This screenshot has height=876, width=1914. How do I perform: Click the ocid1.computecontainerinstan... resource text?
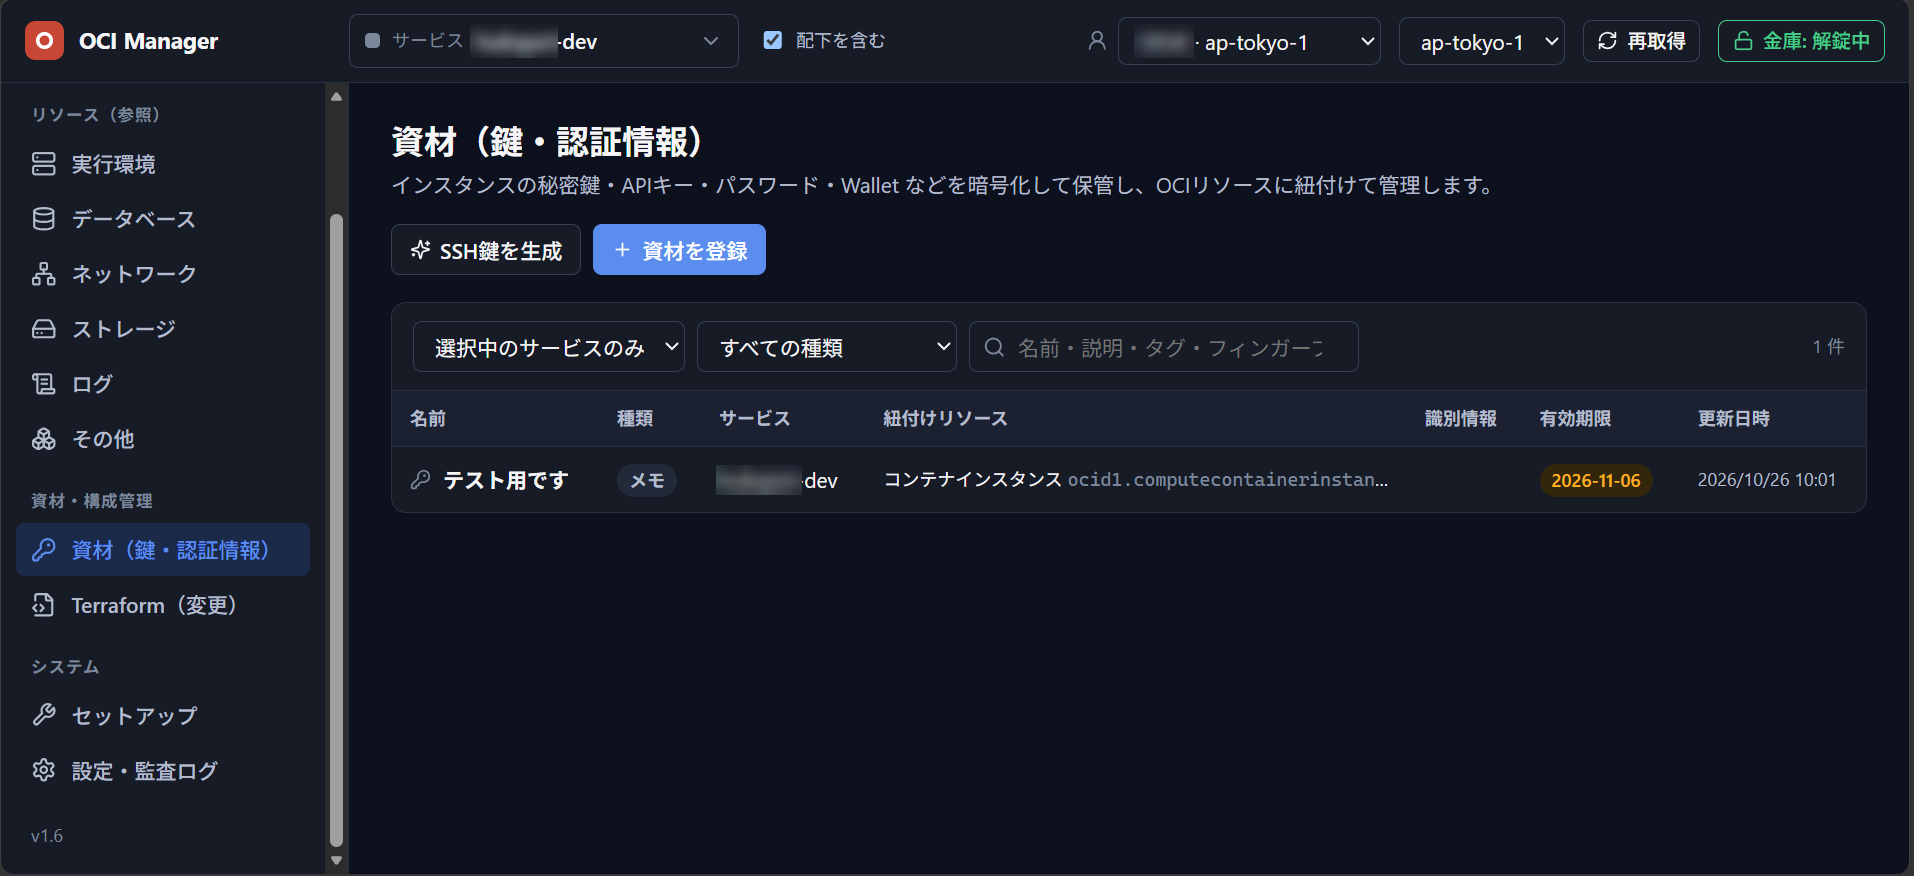click(1228, 480)
